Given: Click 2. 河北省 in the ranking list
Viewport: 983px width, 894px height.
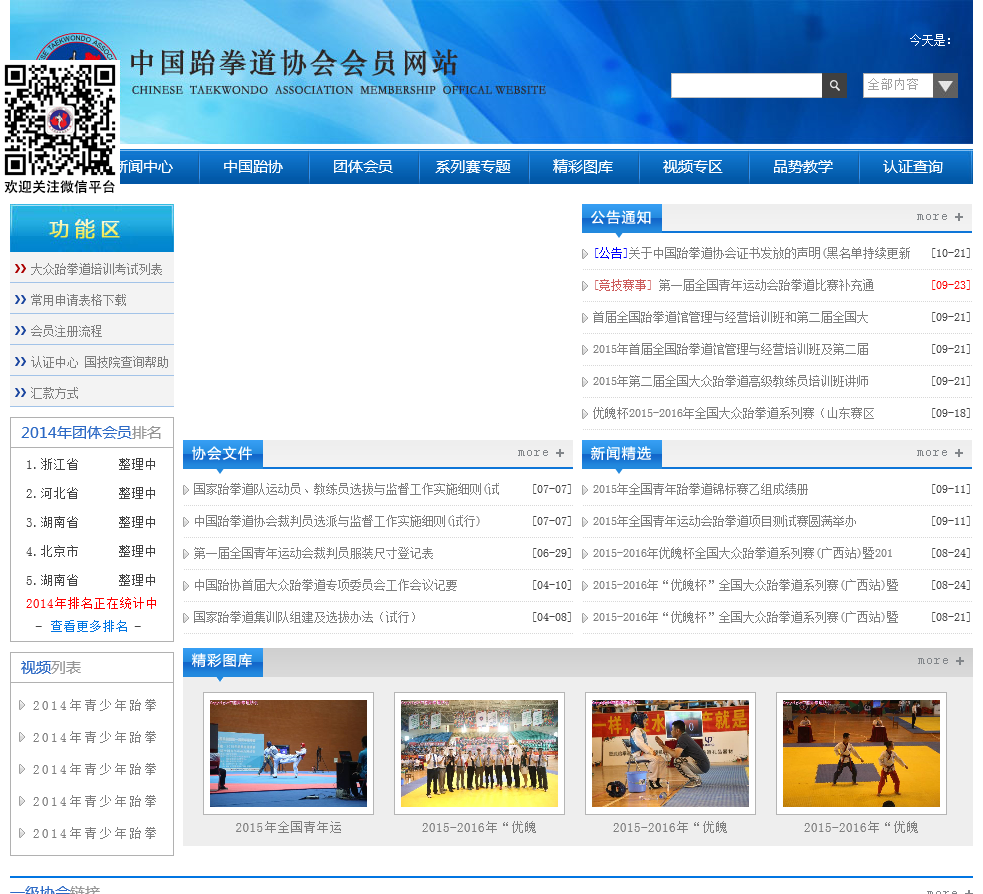Looking at the screenshot, I should [52, 493].
